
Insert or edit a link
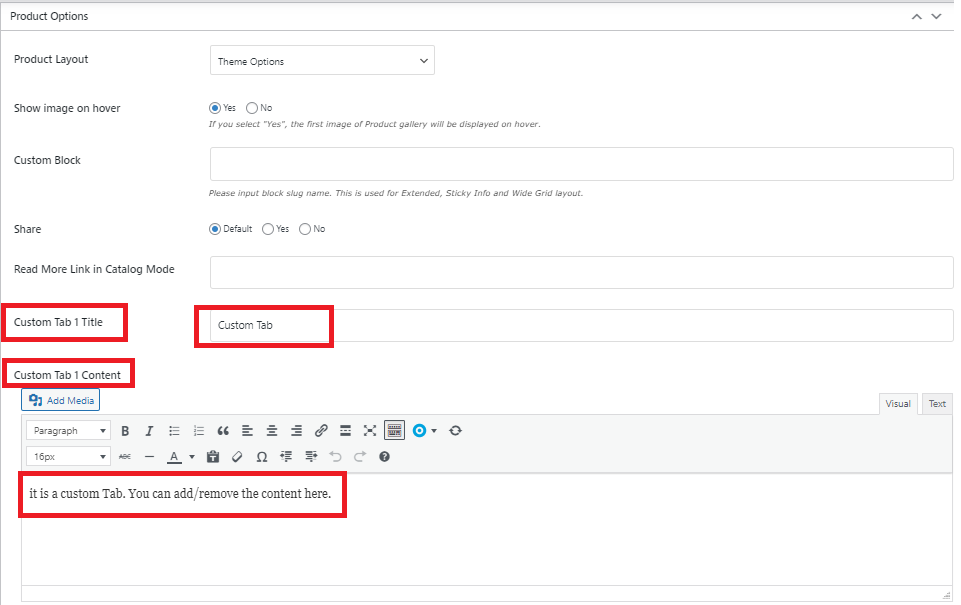321,431
